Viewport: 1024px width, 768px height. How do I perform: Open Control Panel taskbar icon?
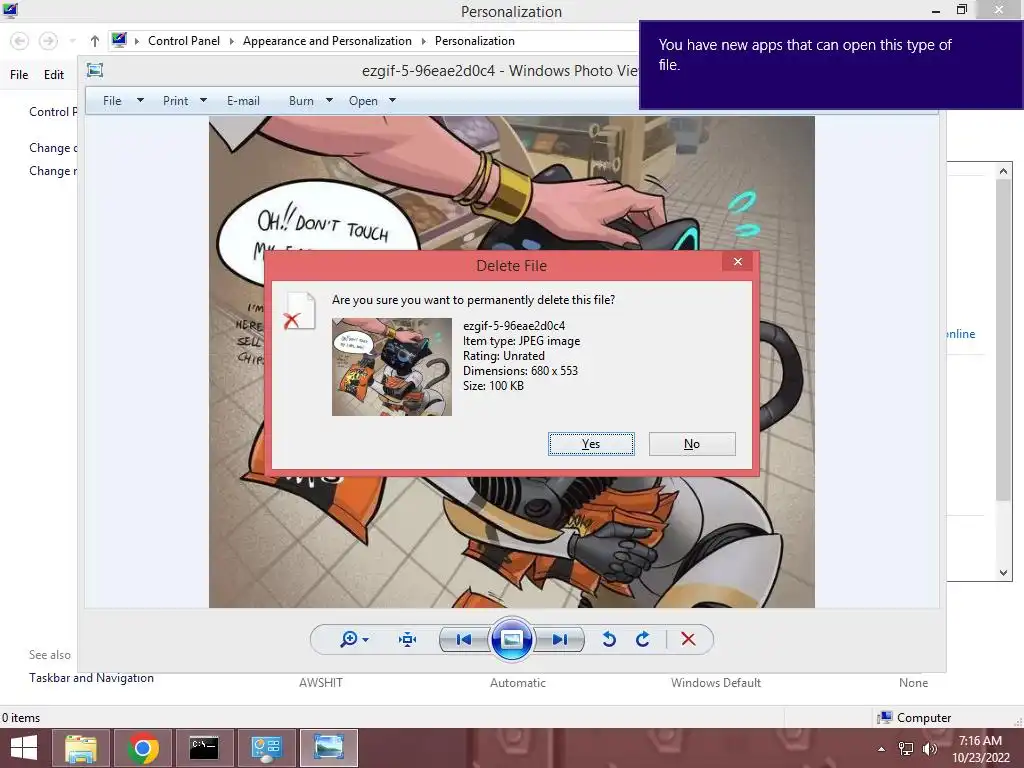pyautogui.click(x=266, y=748)
